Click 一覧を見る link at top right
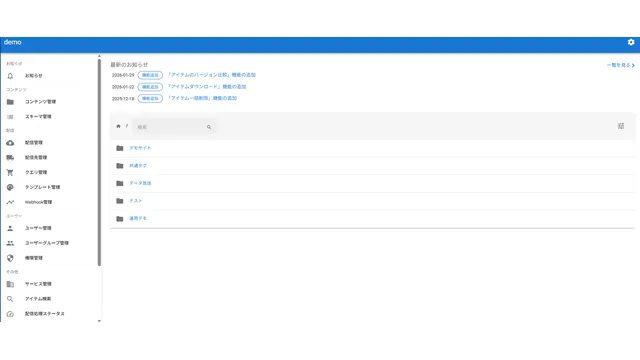Screen dimensions: 640x360 620,65
